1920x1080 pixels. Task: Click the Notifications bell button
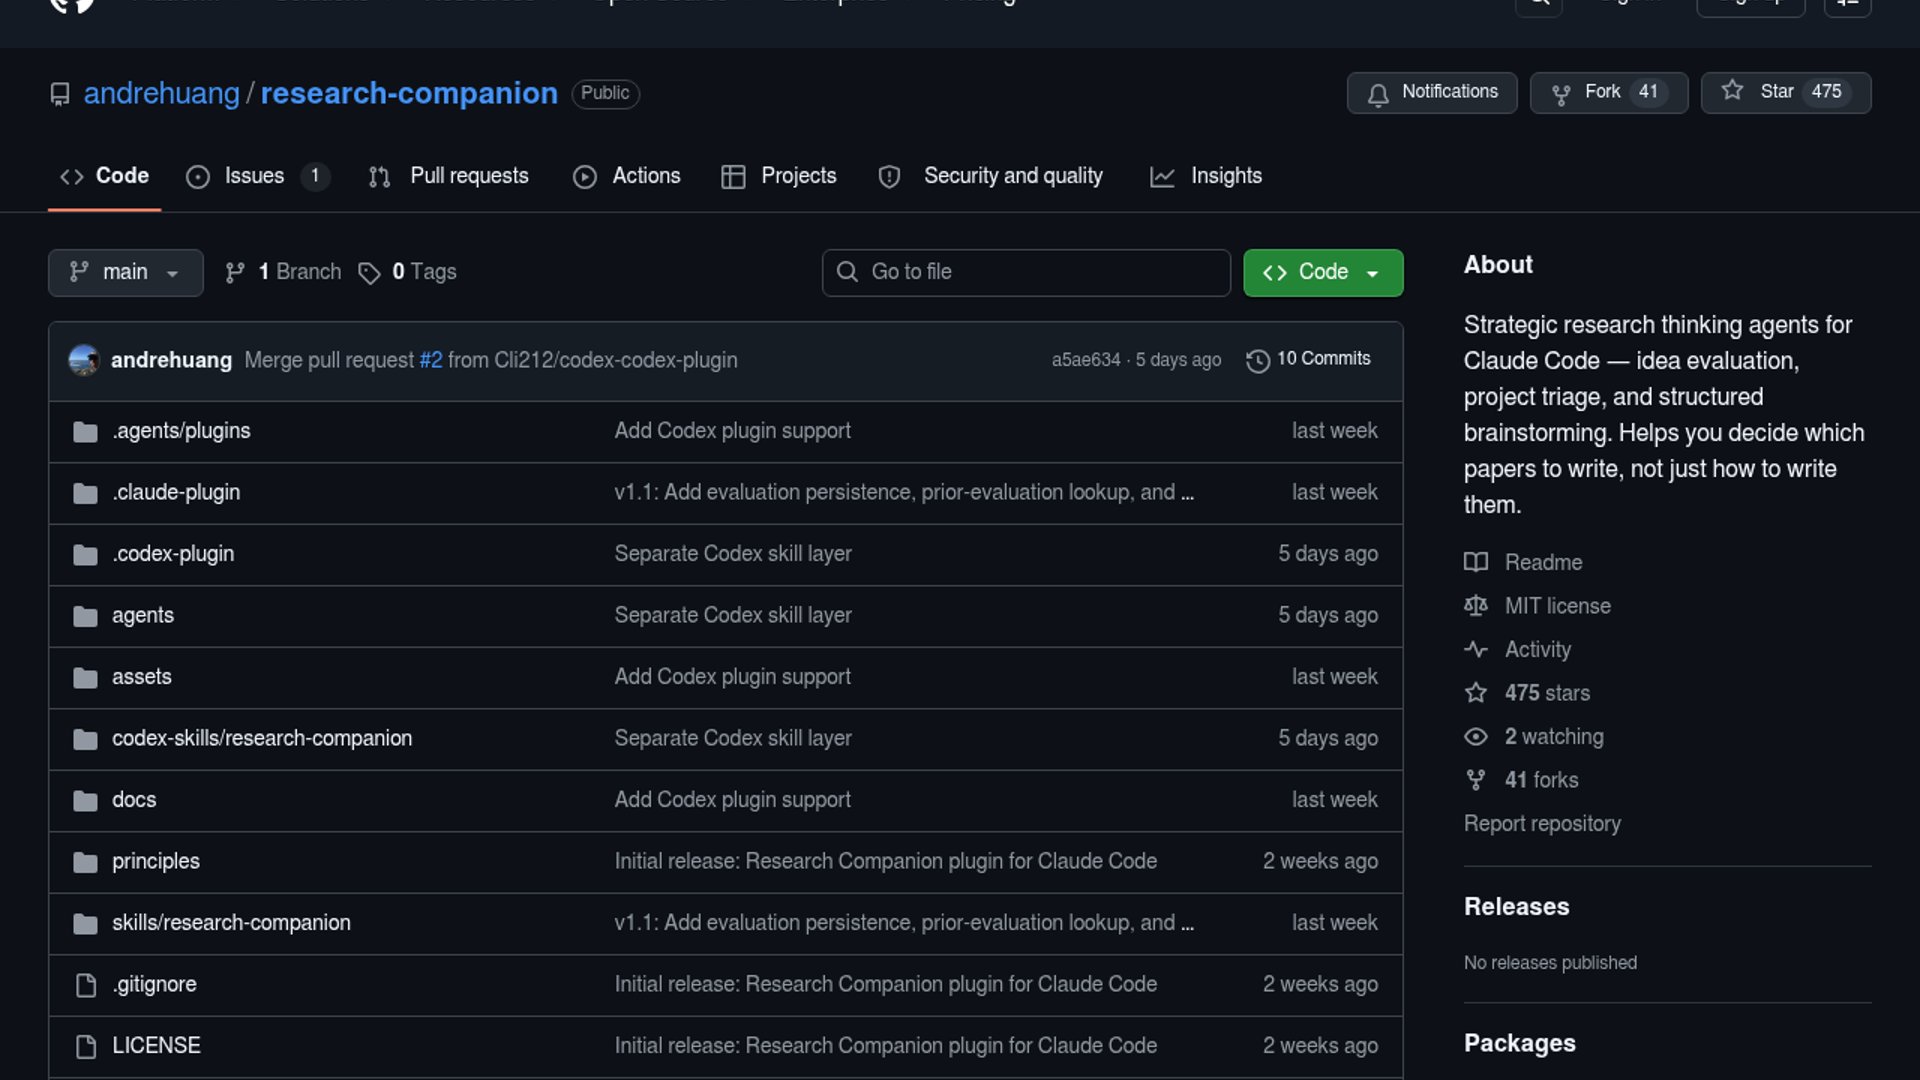1431,92
